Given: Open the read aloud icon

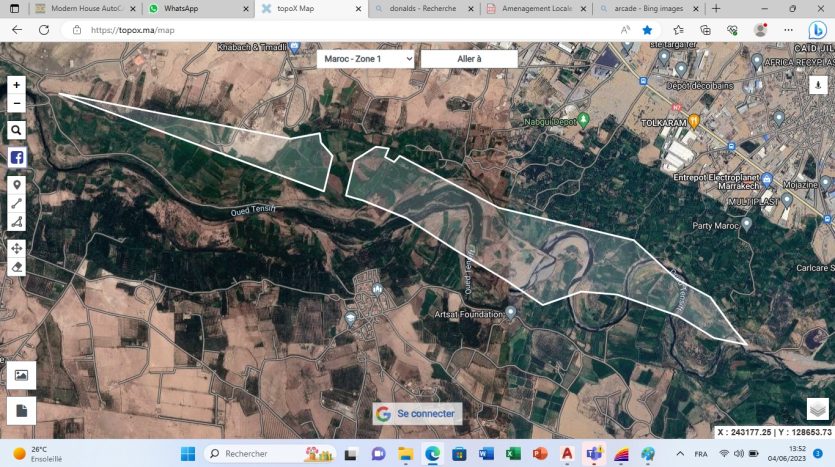Looking at the screenshot, I should pos(625,30).
